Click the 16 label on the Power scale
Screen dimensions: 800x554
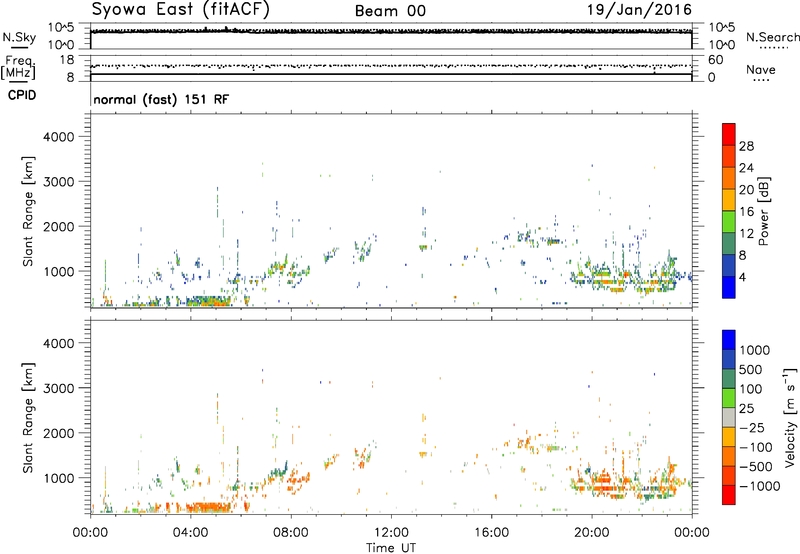746,212
